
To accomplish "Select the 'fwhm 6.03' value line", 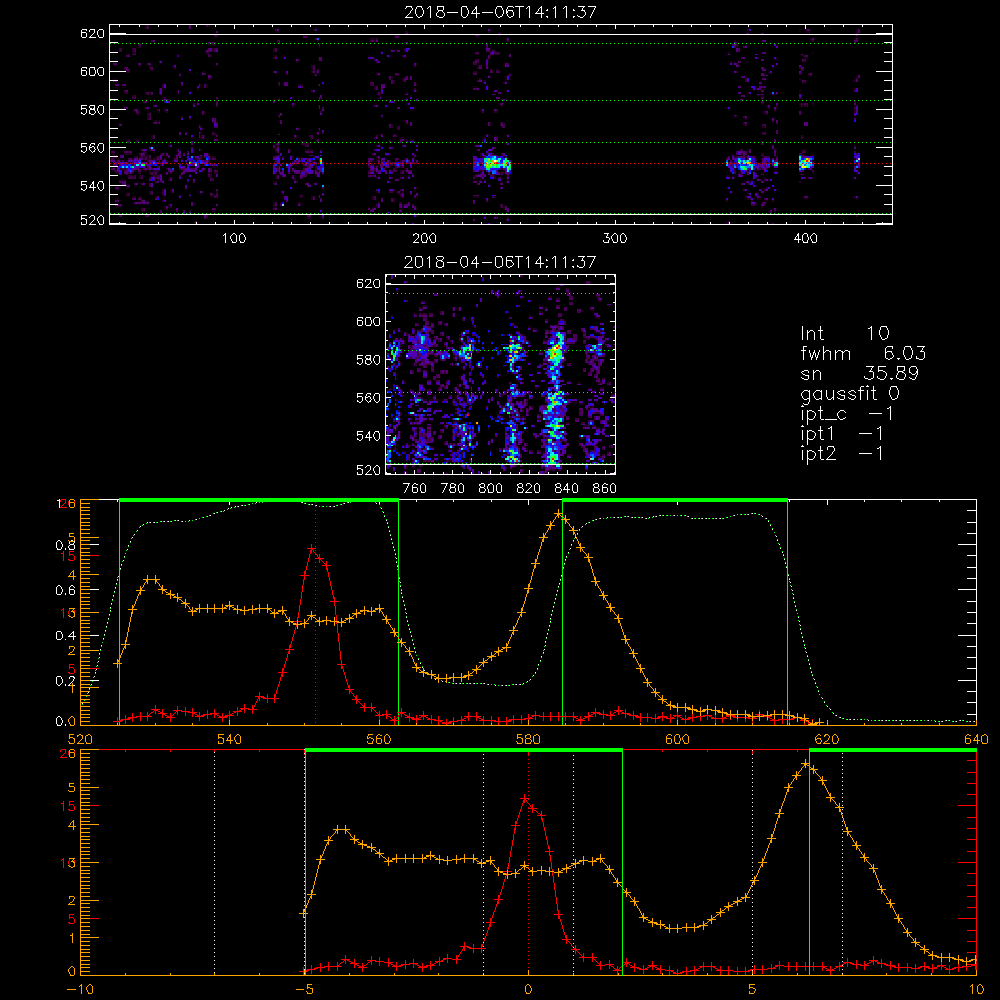I will (863, 353).
